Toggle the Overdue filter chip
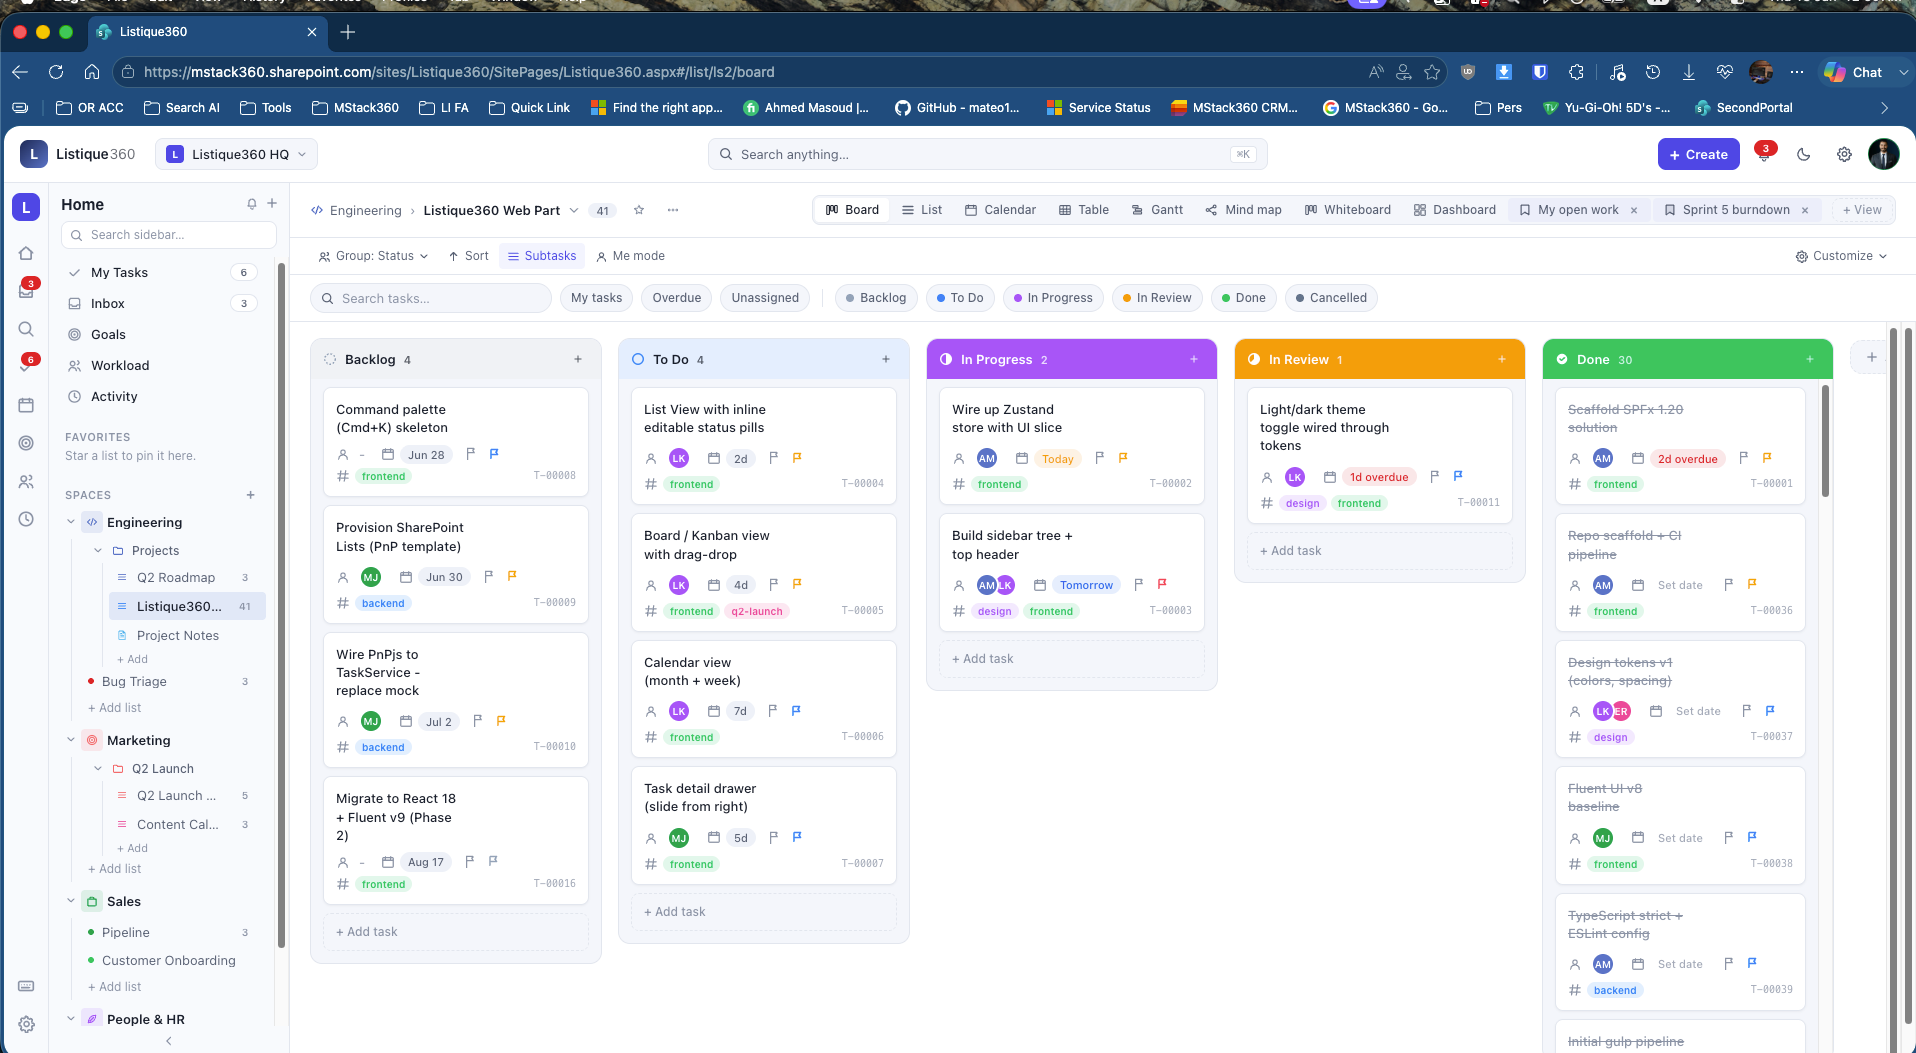 pos(677,298)
